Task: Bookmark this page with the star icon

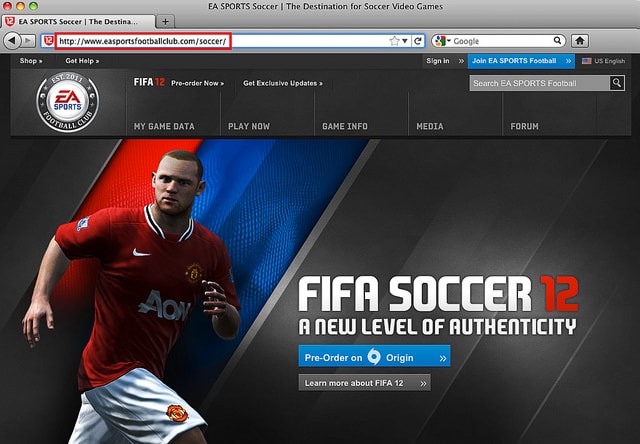Action: (x=394, y=41)
